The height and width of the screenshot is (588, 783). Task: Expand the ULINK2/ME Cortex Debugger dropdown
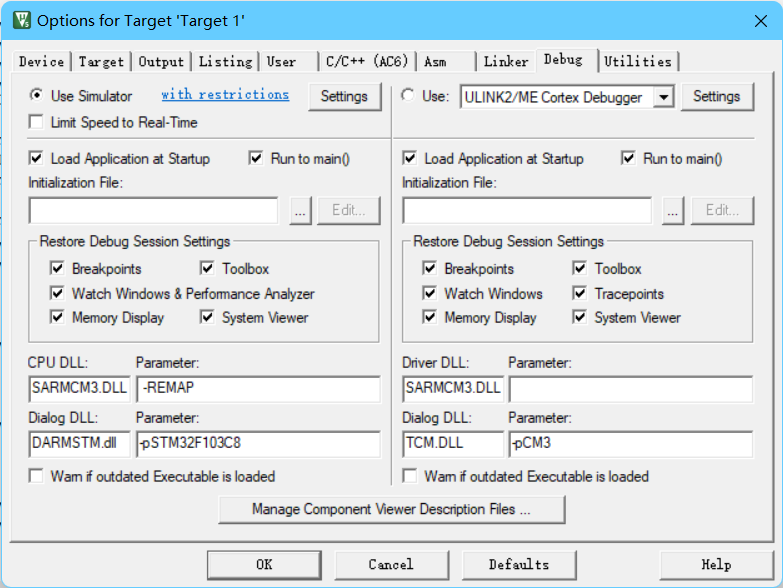point(664,97)
